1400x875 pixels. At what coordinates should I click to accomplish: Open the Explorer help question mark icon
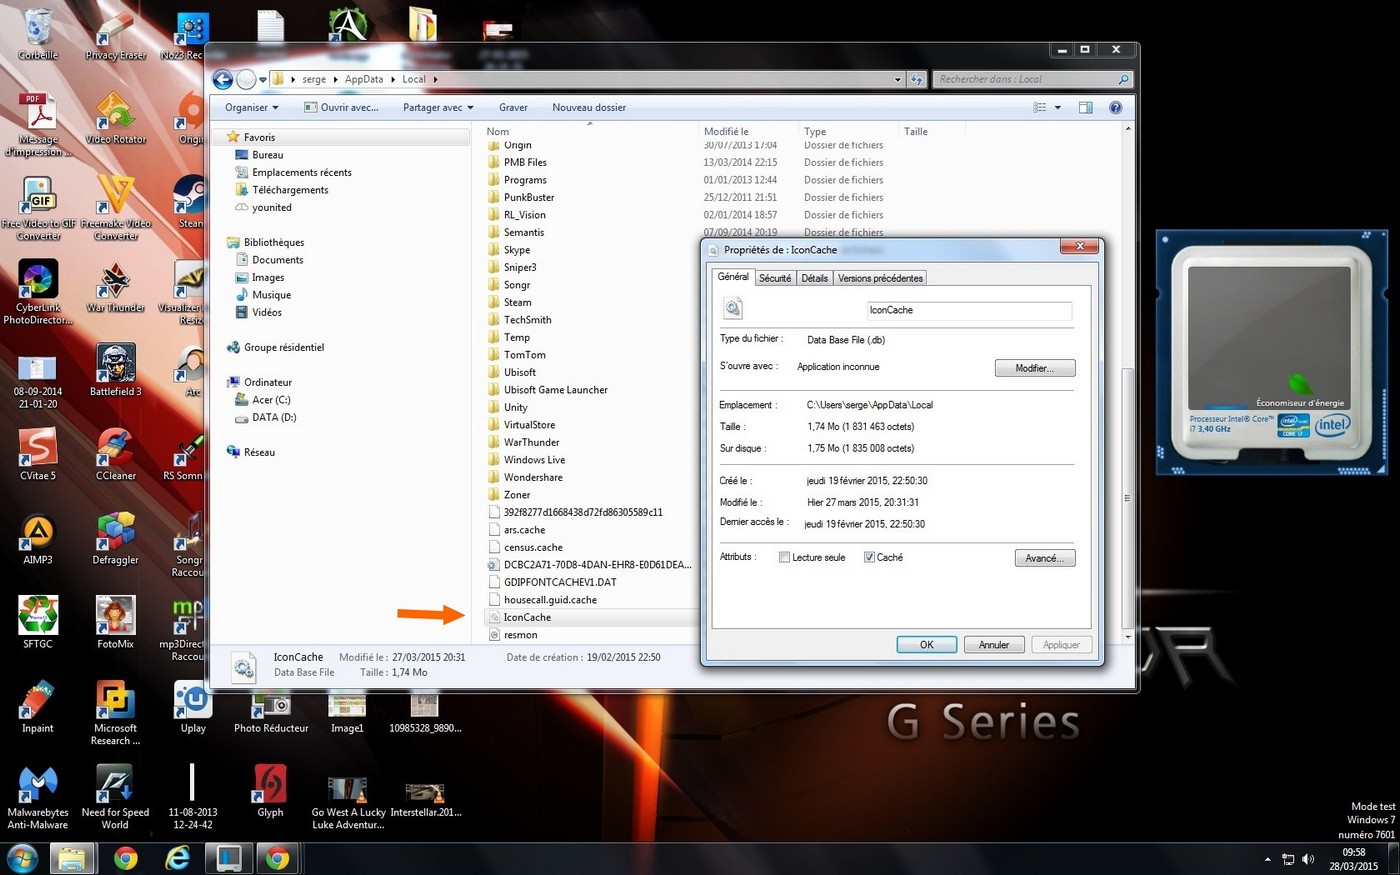point(1115,107)
